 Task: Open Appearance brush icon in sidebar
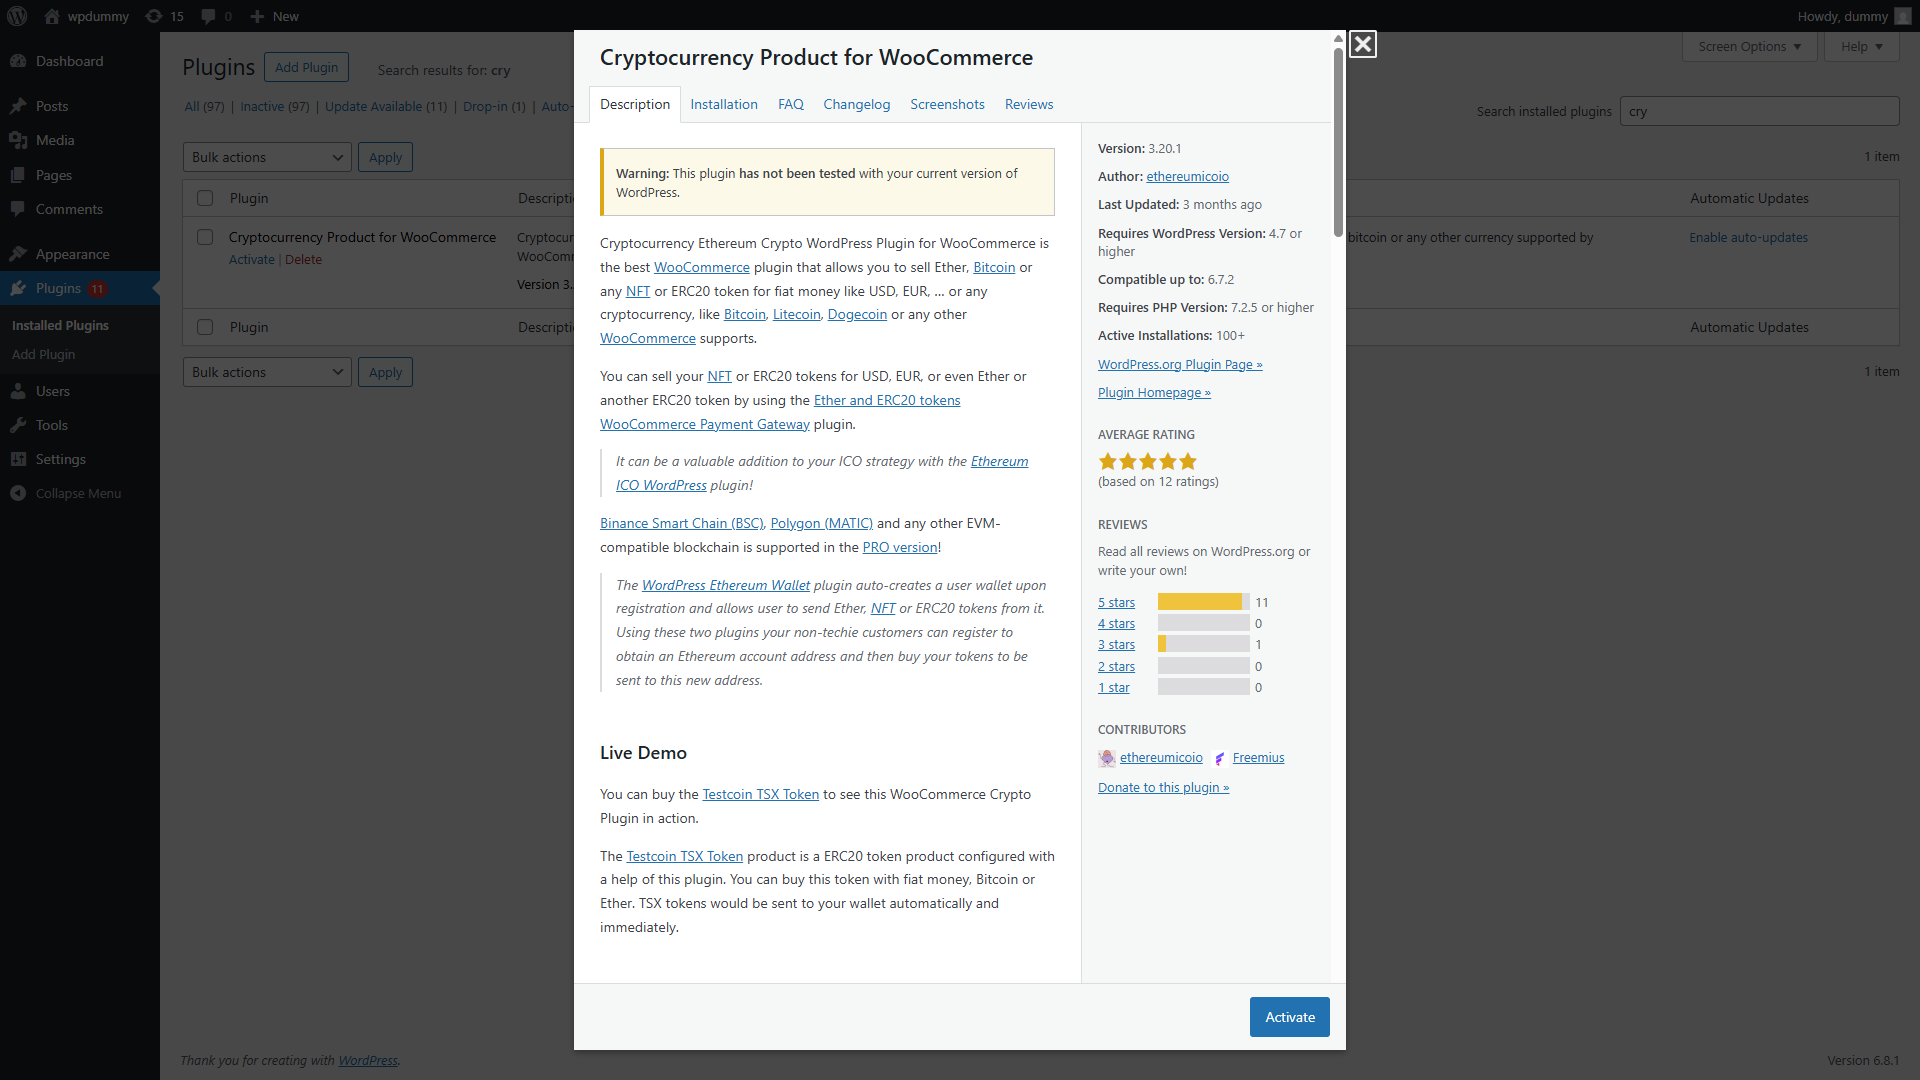tap(18, 254)
